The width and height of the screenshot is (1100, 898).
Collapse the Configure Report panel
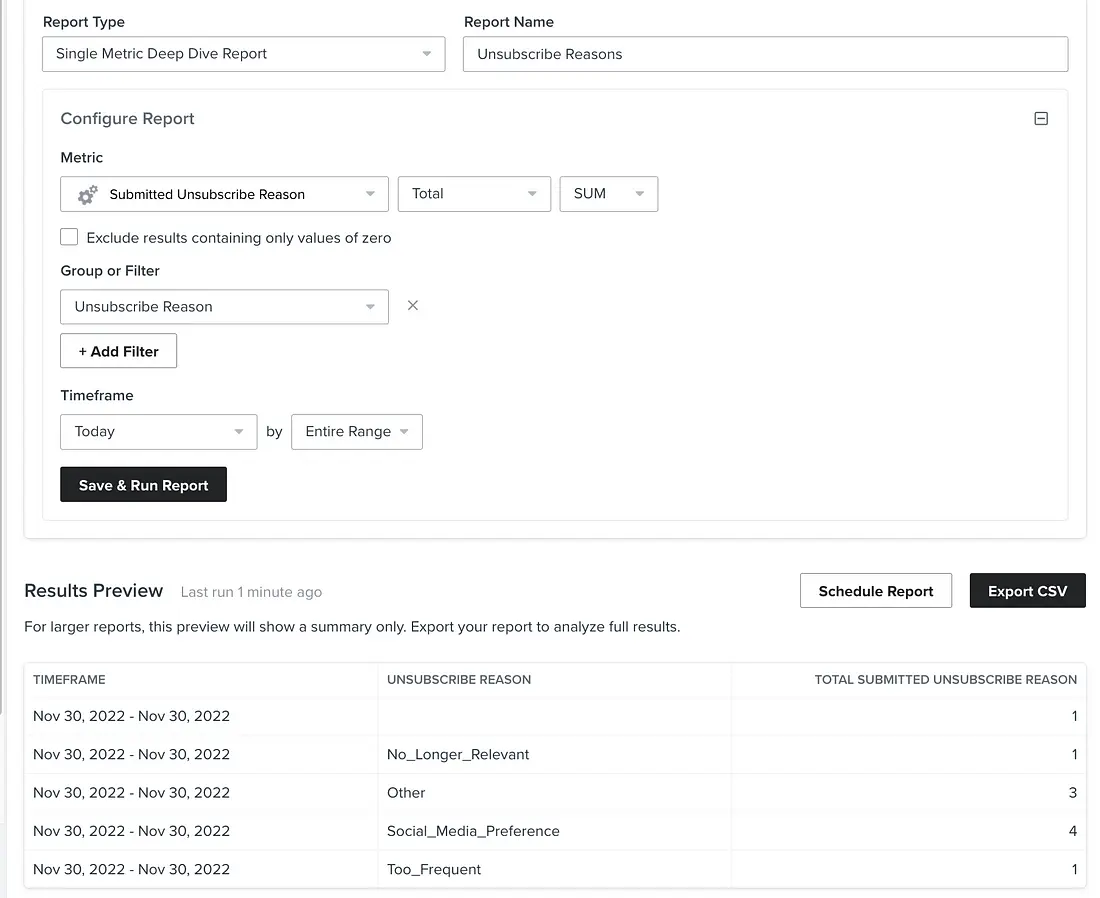[x=1041, y=119]
